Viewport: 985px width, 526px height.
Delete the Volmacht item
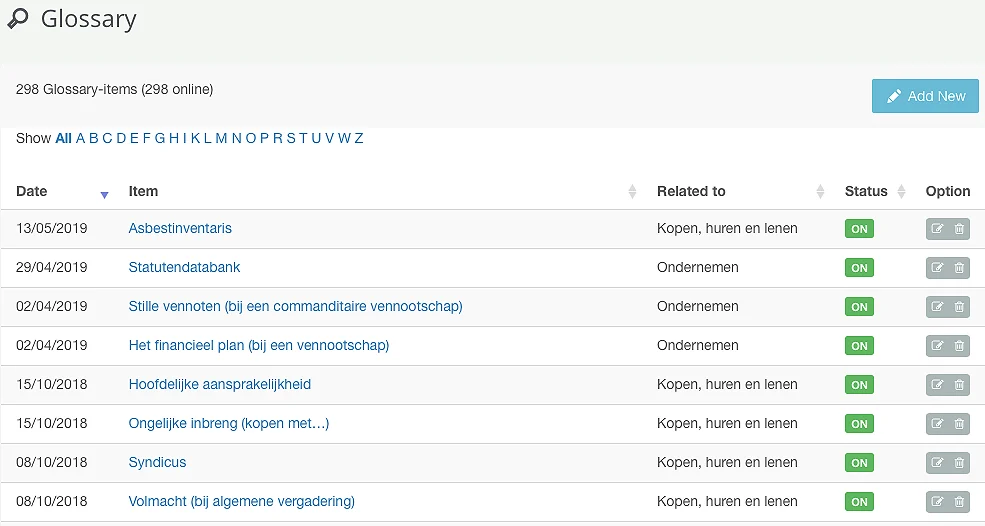[x=959, y=501]
